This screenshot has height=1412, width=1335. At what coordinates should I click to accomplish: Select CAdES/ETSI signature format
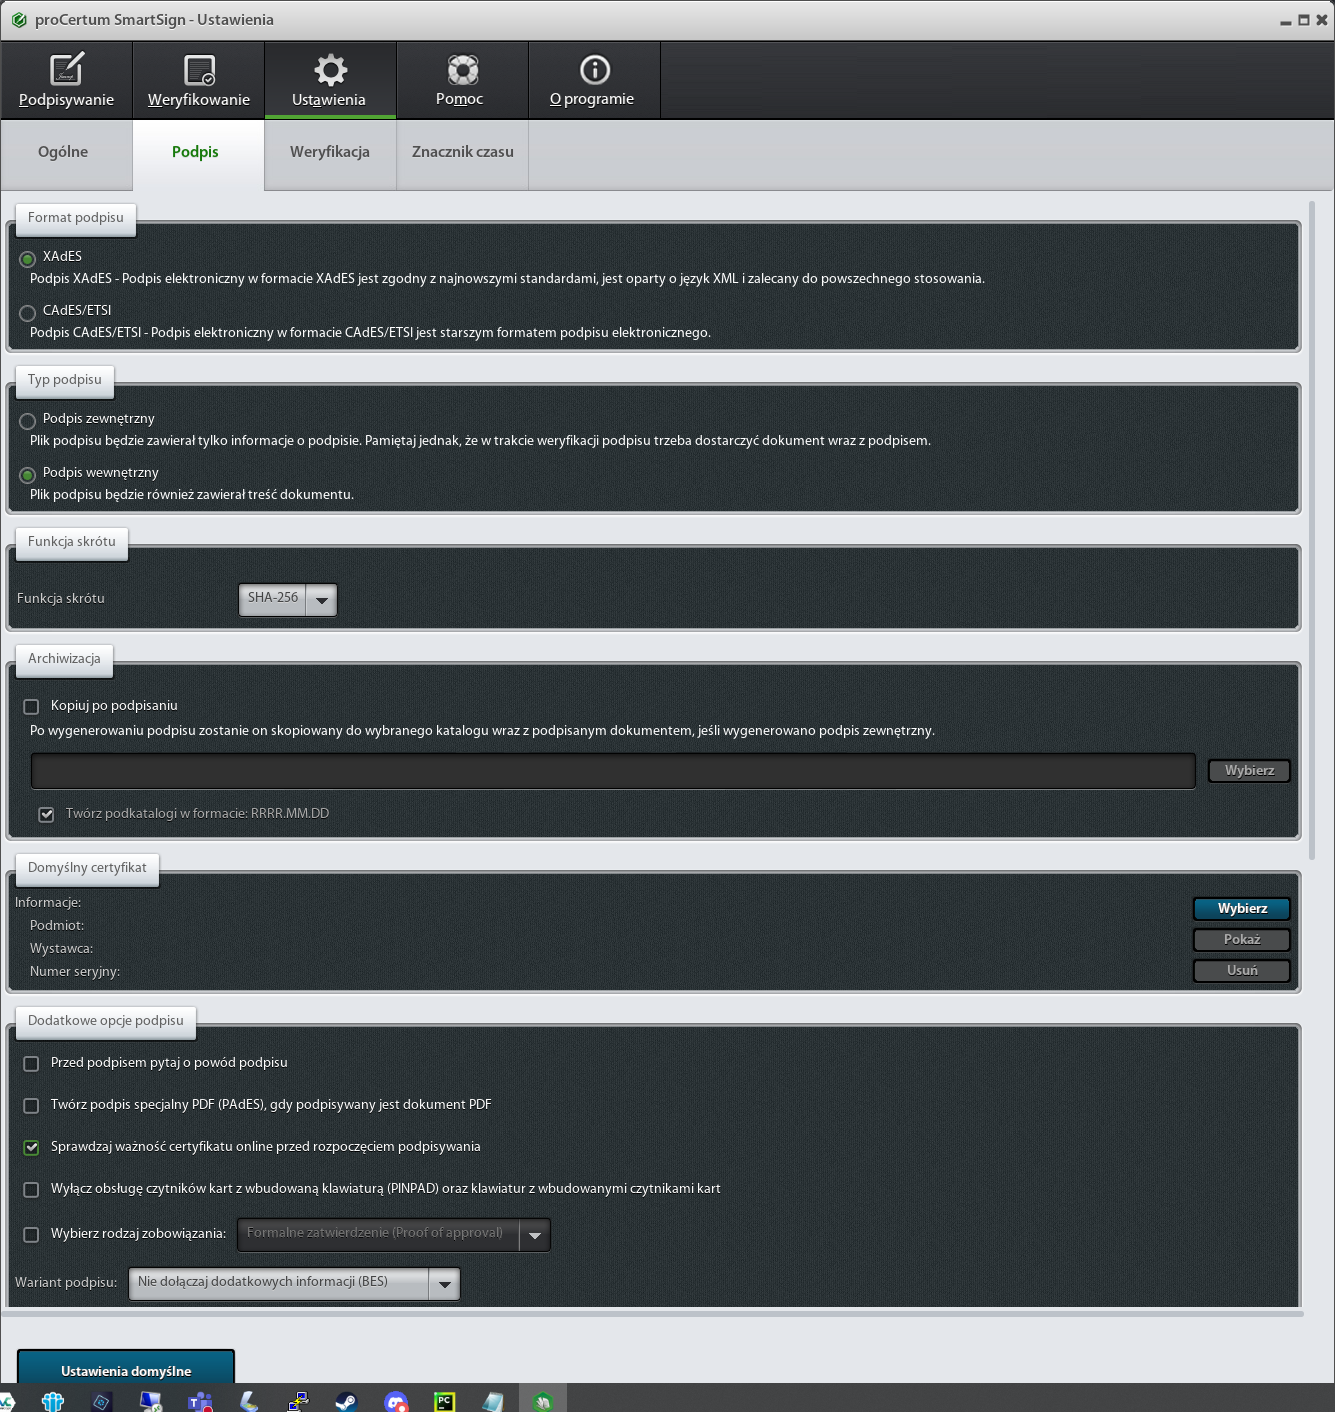pos(28,312)
